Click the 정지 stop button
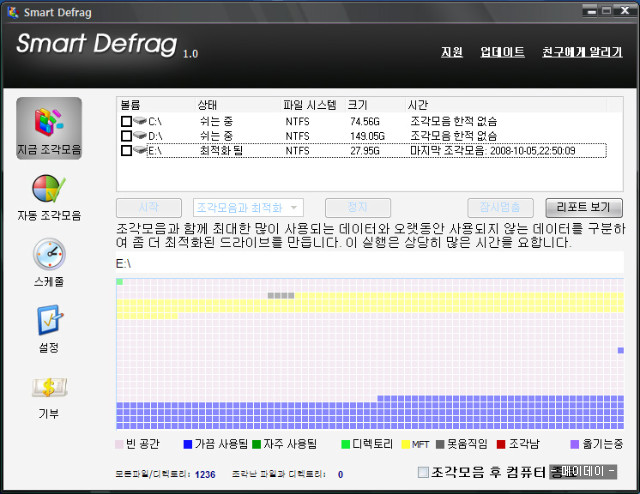Viewport: 640px width, 494px height. pos(358,208)
